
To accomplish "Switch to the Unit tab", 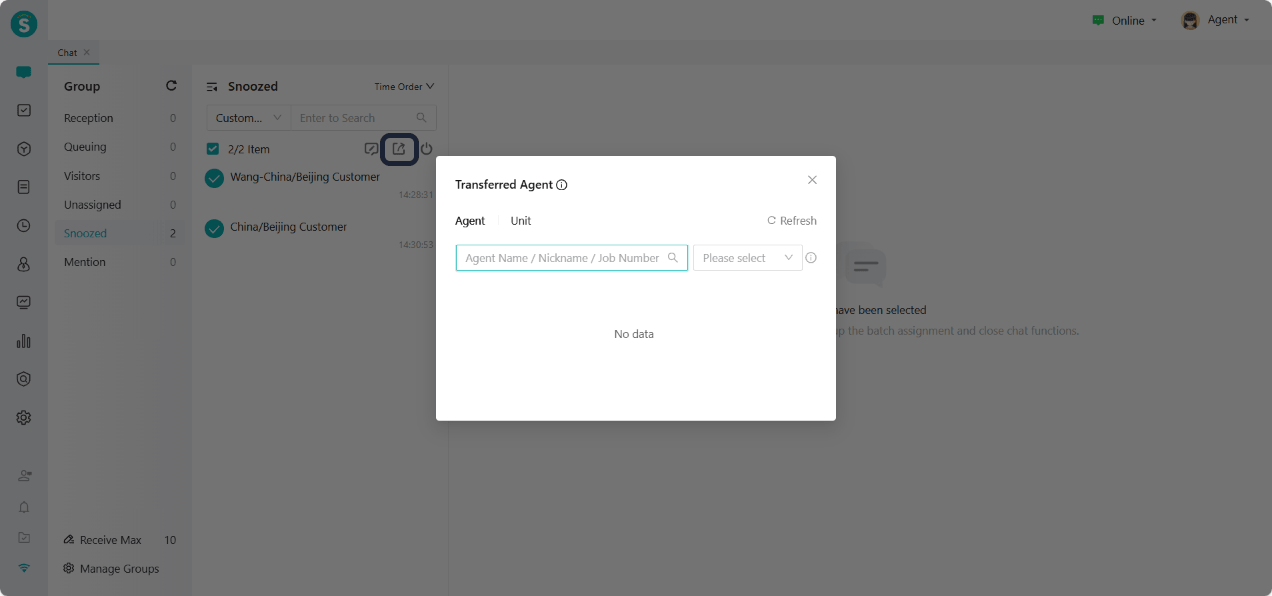I will pyautogui.click(x=521, y=221).
